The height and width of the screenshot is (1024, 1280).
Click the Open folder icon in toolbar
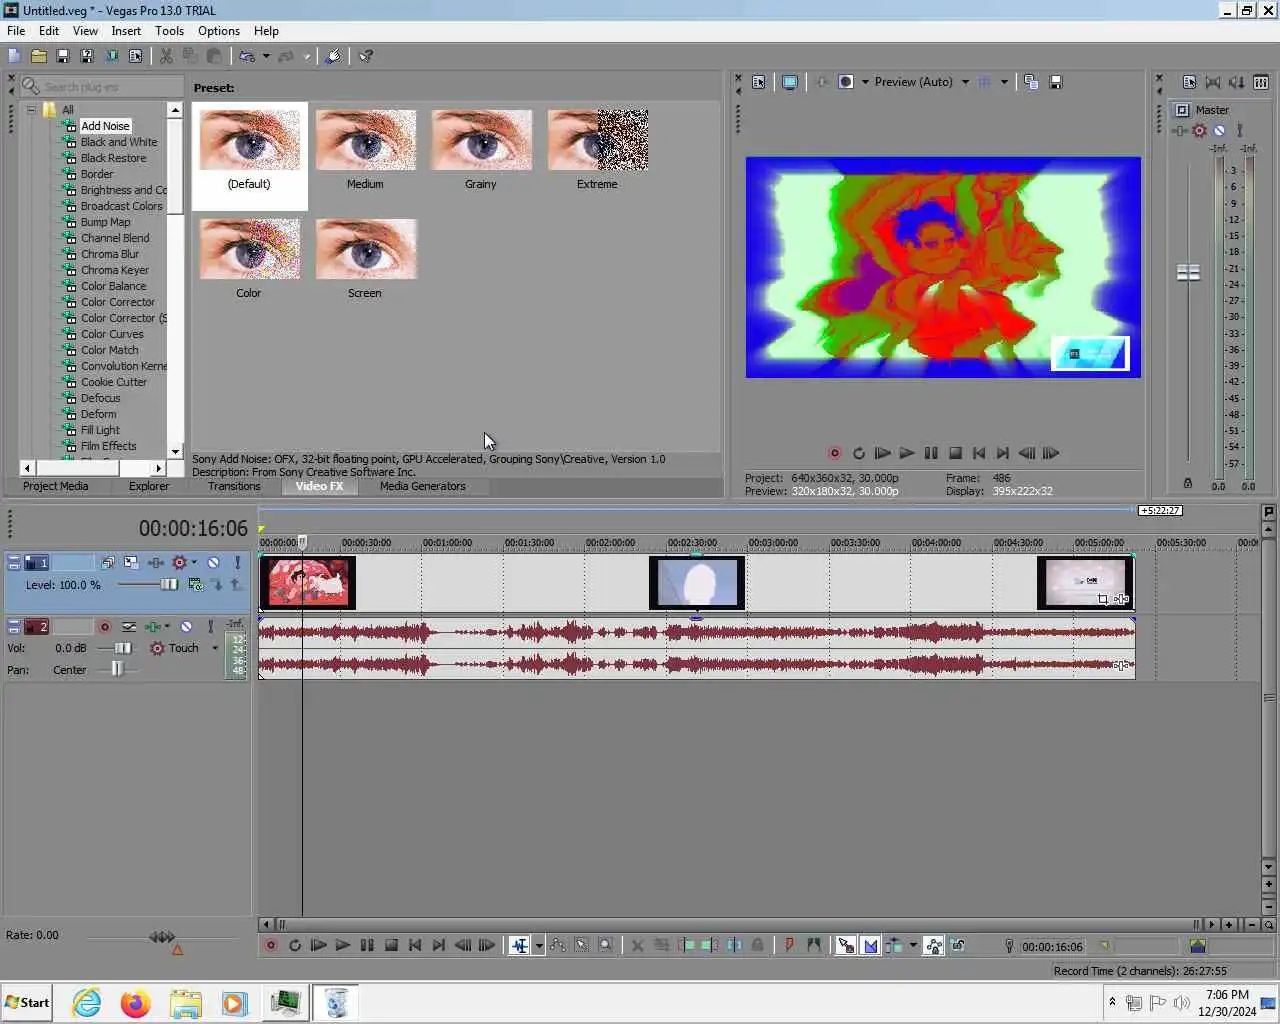coord(38,56)
